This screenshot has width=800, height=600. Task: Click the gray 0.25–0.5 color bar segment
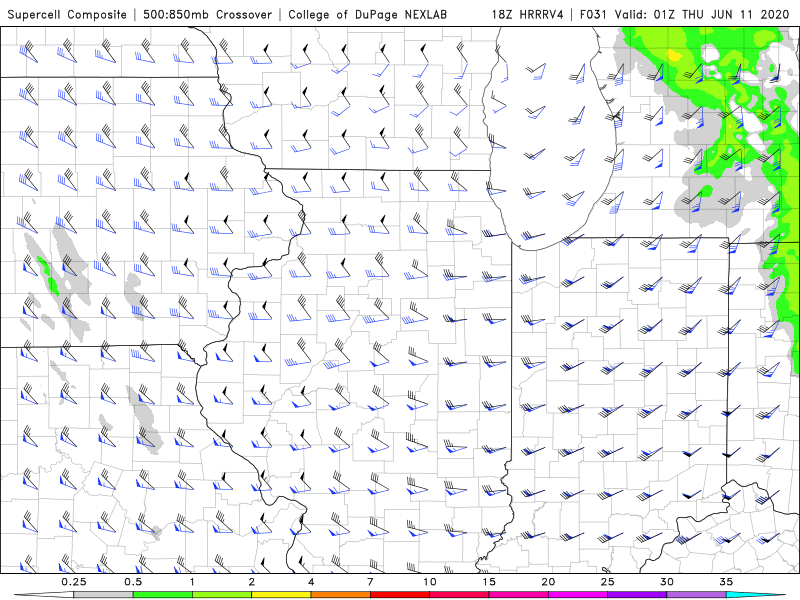103,595
